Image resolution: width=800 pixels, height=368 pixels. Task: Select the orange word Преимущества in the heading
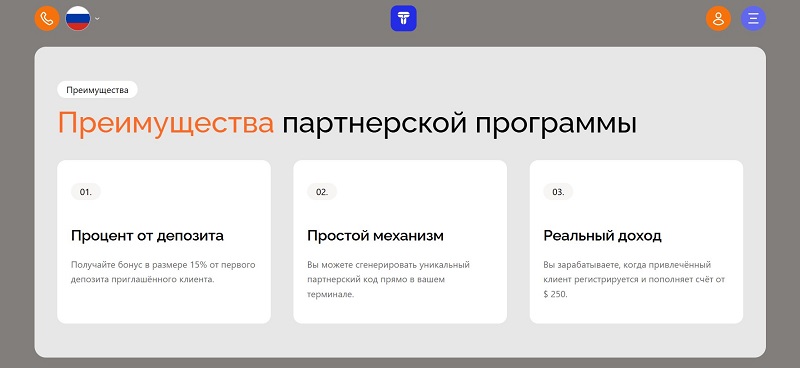coord(166,124)
